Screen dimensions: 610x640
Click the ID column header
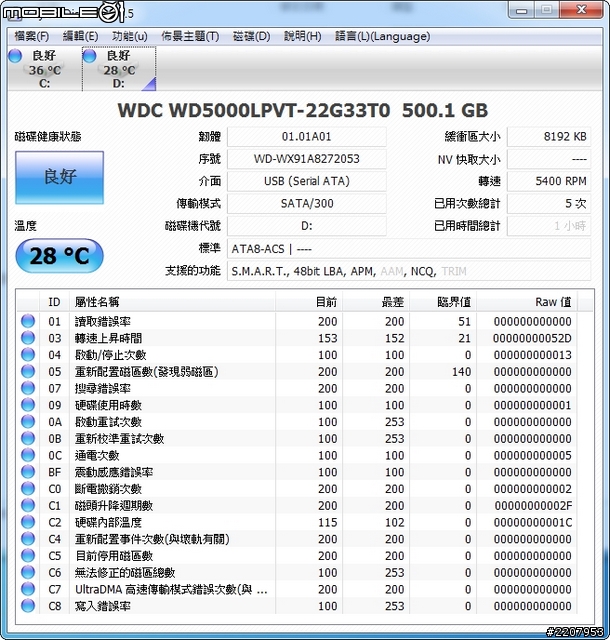[x=54, y=302]
